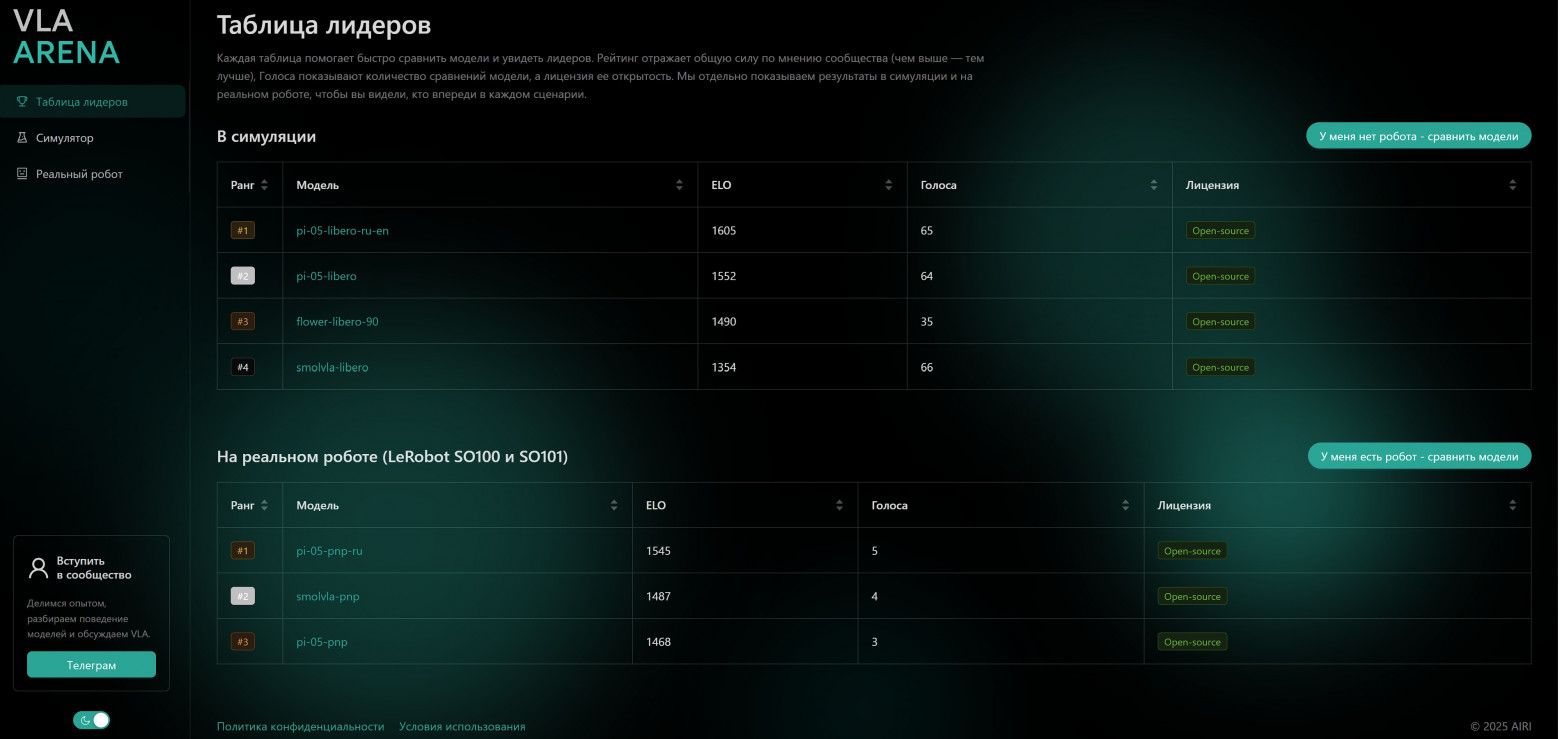The image size is (1560, 739).
Task: Sort simulation table by Модель sort arrows
Action: tap(680, 185)
